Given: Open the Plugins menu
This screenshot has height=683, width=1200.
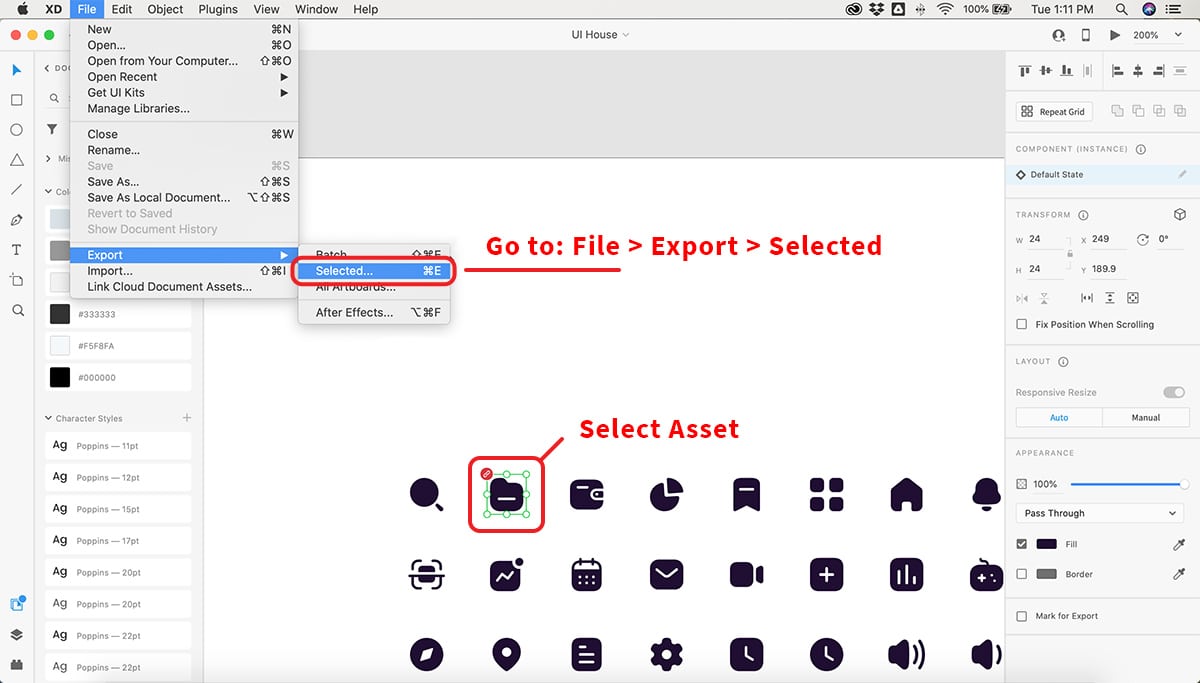Looking at the screenshot, I should click(217, 9).
